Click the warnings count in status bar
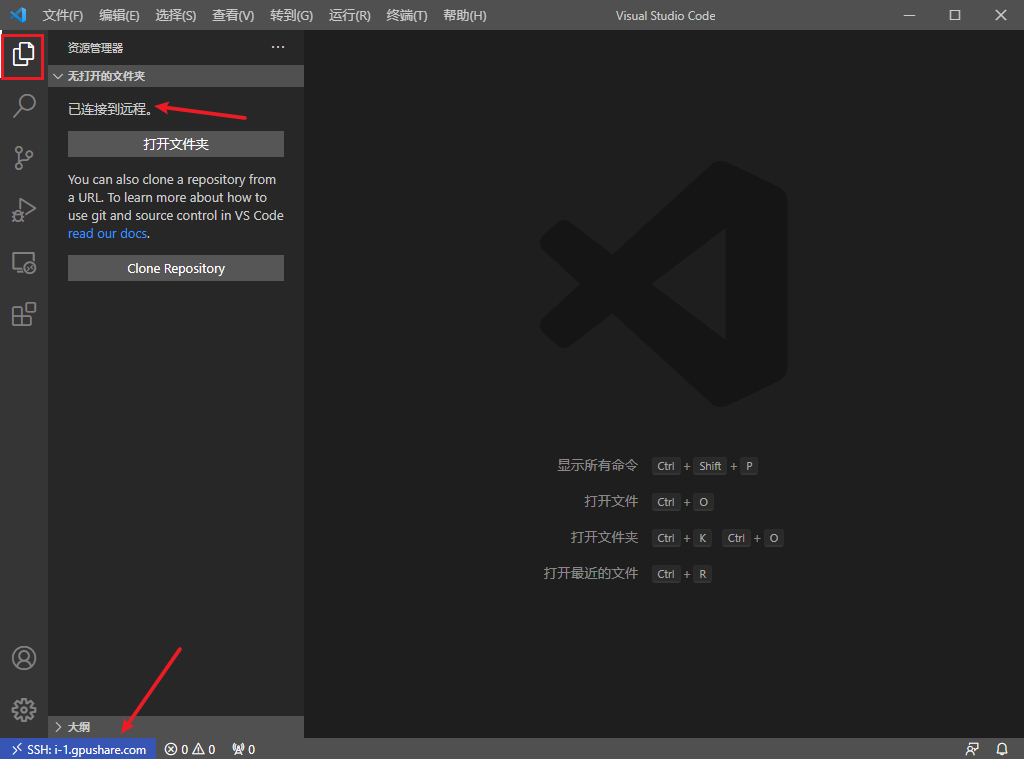This screenshot has width=1024, height=759. (204, 749)
